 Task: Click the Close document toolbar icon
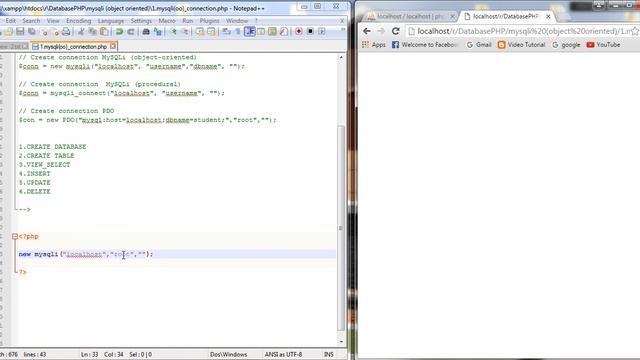pyautogui.click(x=44, y=31)
